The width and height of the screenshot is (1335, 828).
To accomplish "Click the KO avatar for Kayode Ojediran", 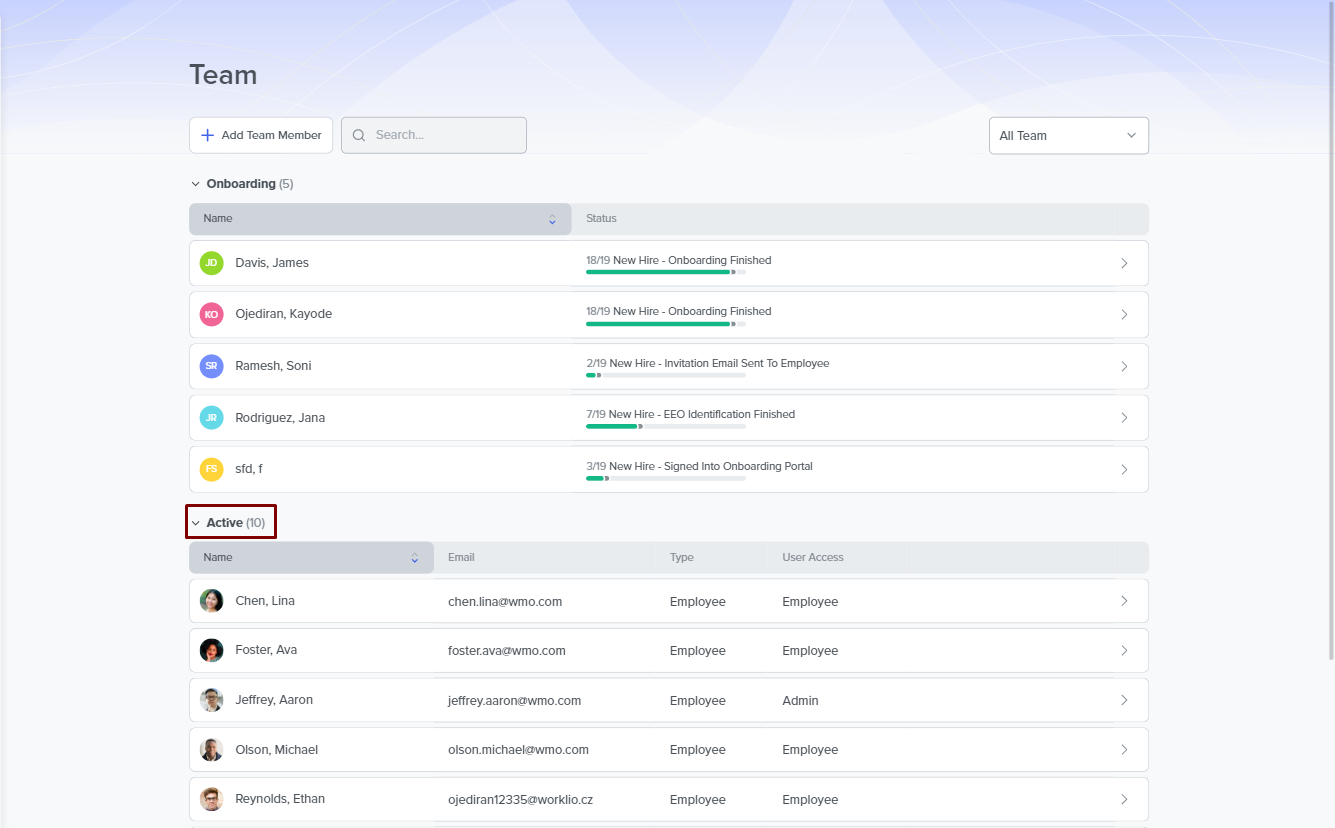I will point(211,314).
